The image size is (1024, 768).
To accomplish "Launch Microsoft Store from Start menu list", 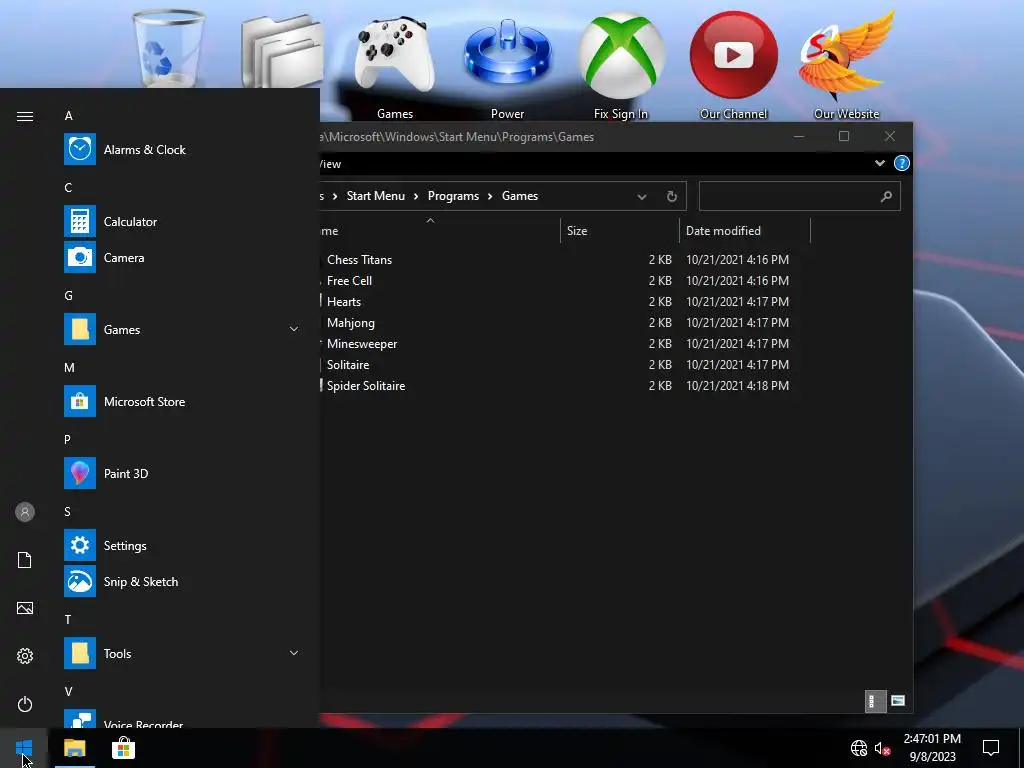I will [180, 402].
